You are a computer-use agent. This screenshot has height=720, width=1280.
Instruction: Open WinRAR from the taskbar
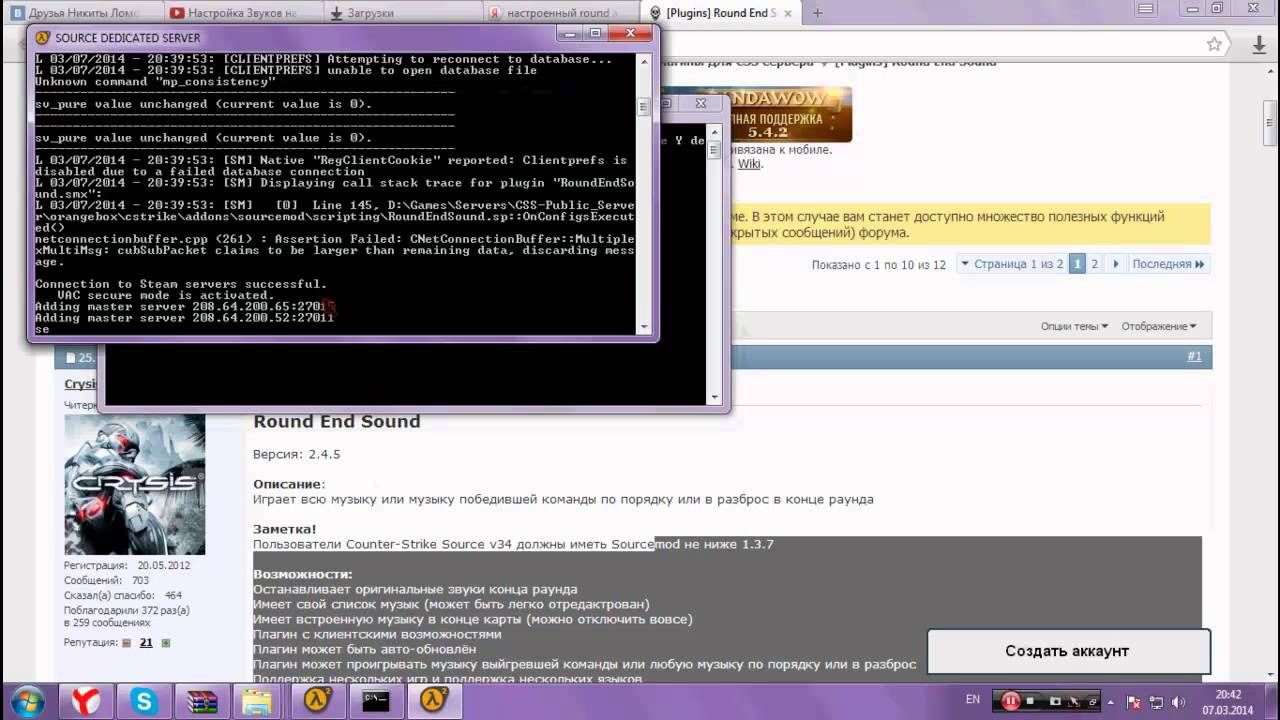coord(202,700)
